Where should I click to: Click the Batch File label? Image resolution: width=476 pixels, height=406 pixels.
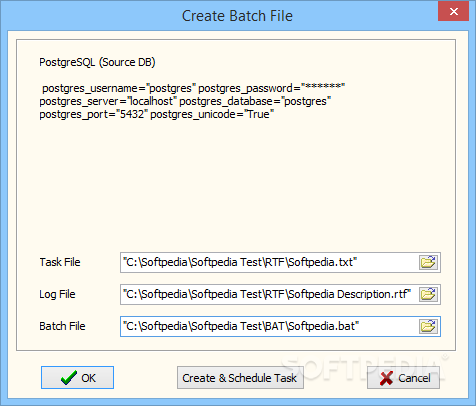[x=62, y=326]
